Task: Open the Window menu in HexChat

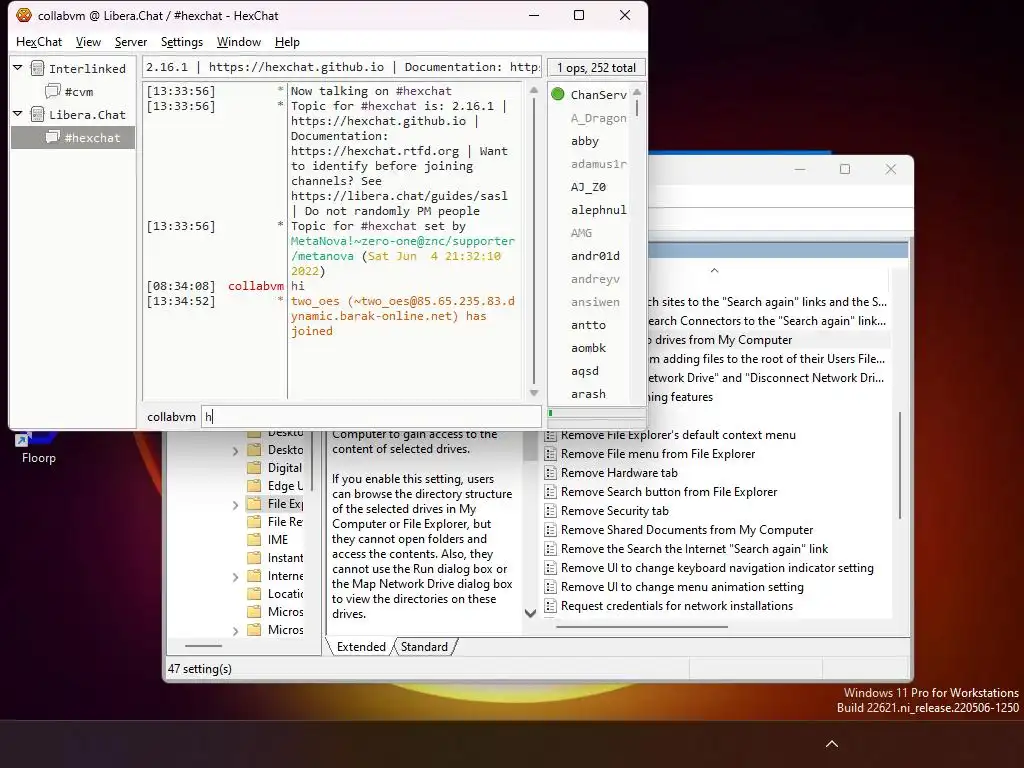Action: coord(238,42)
